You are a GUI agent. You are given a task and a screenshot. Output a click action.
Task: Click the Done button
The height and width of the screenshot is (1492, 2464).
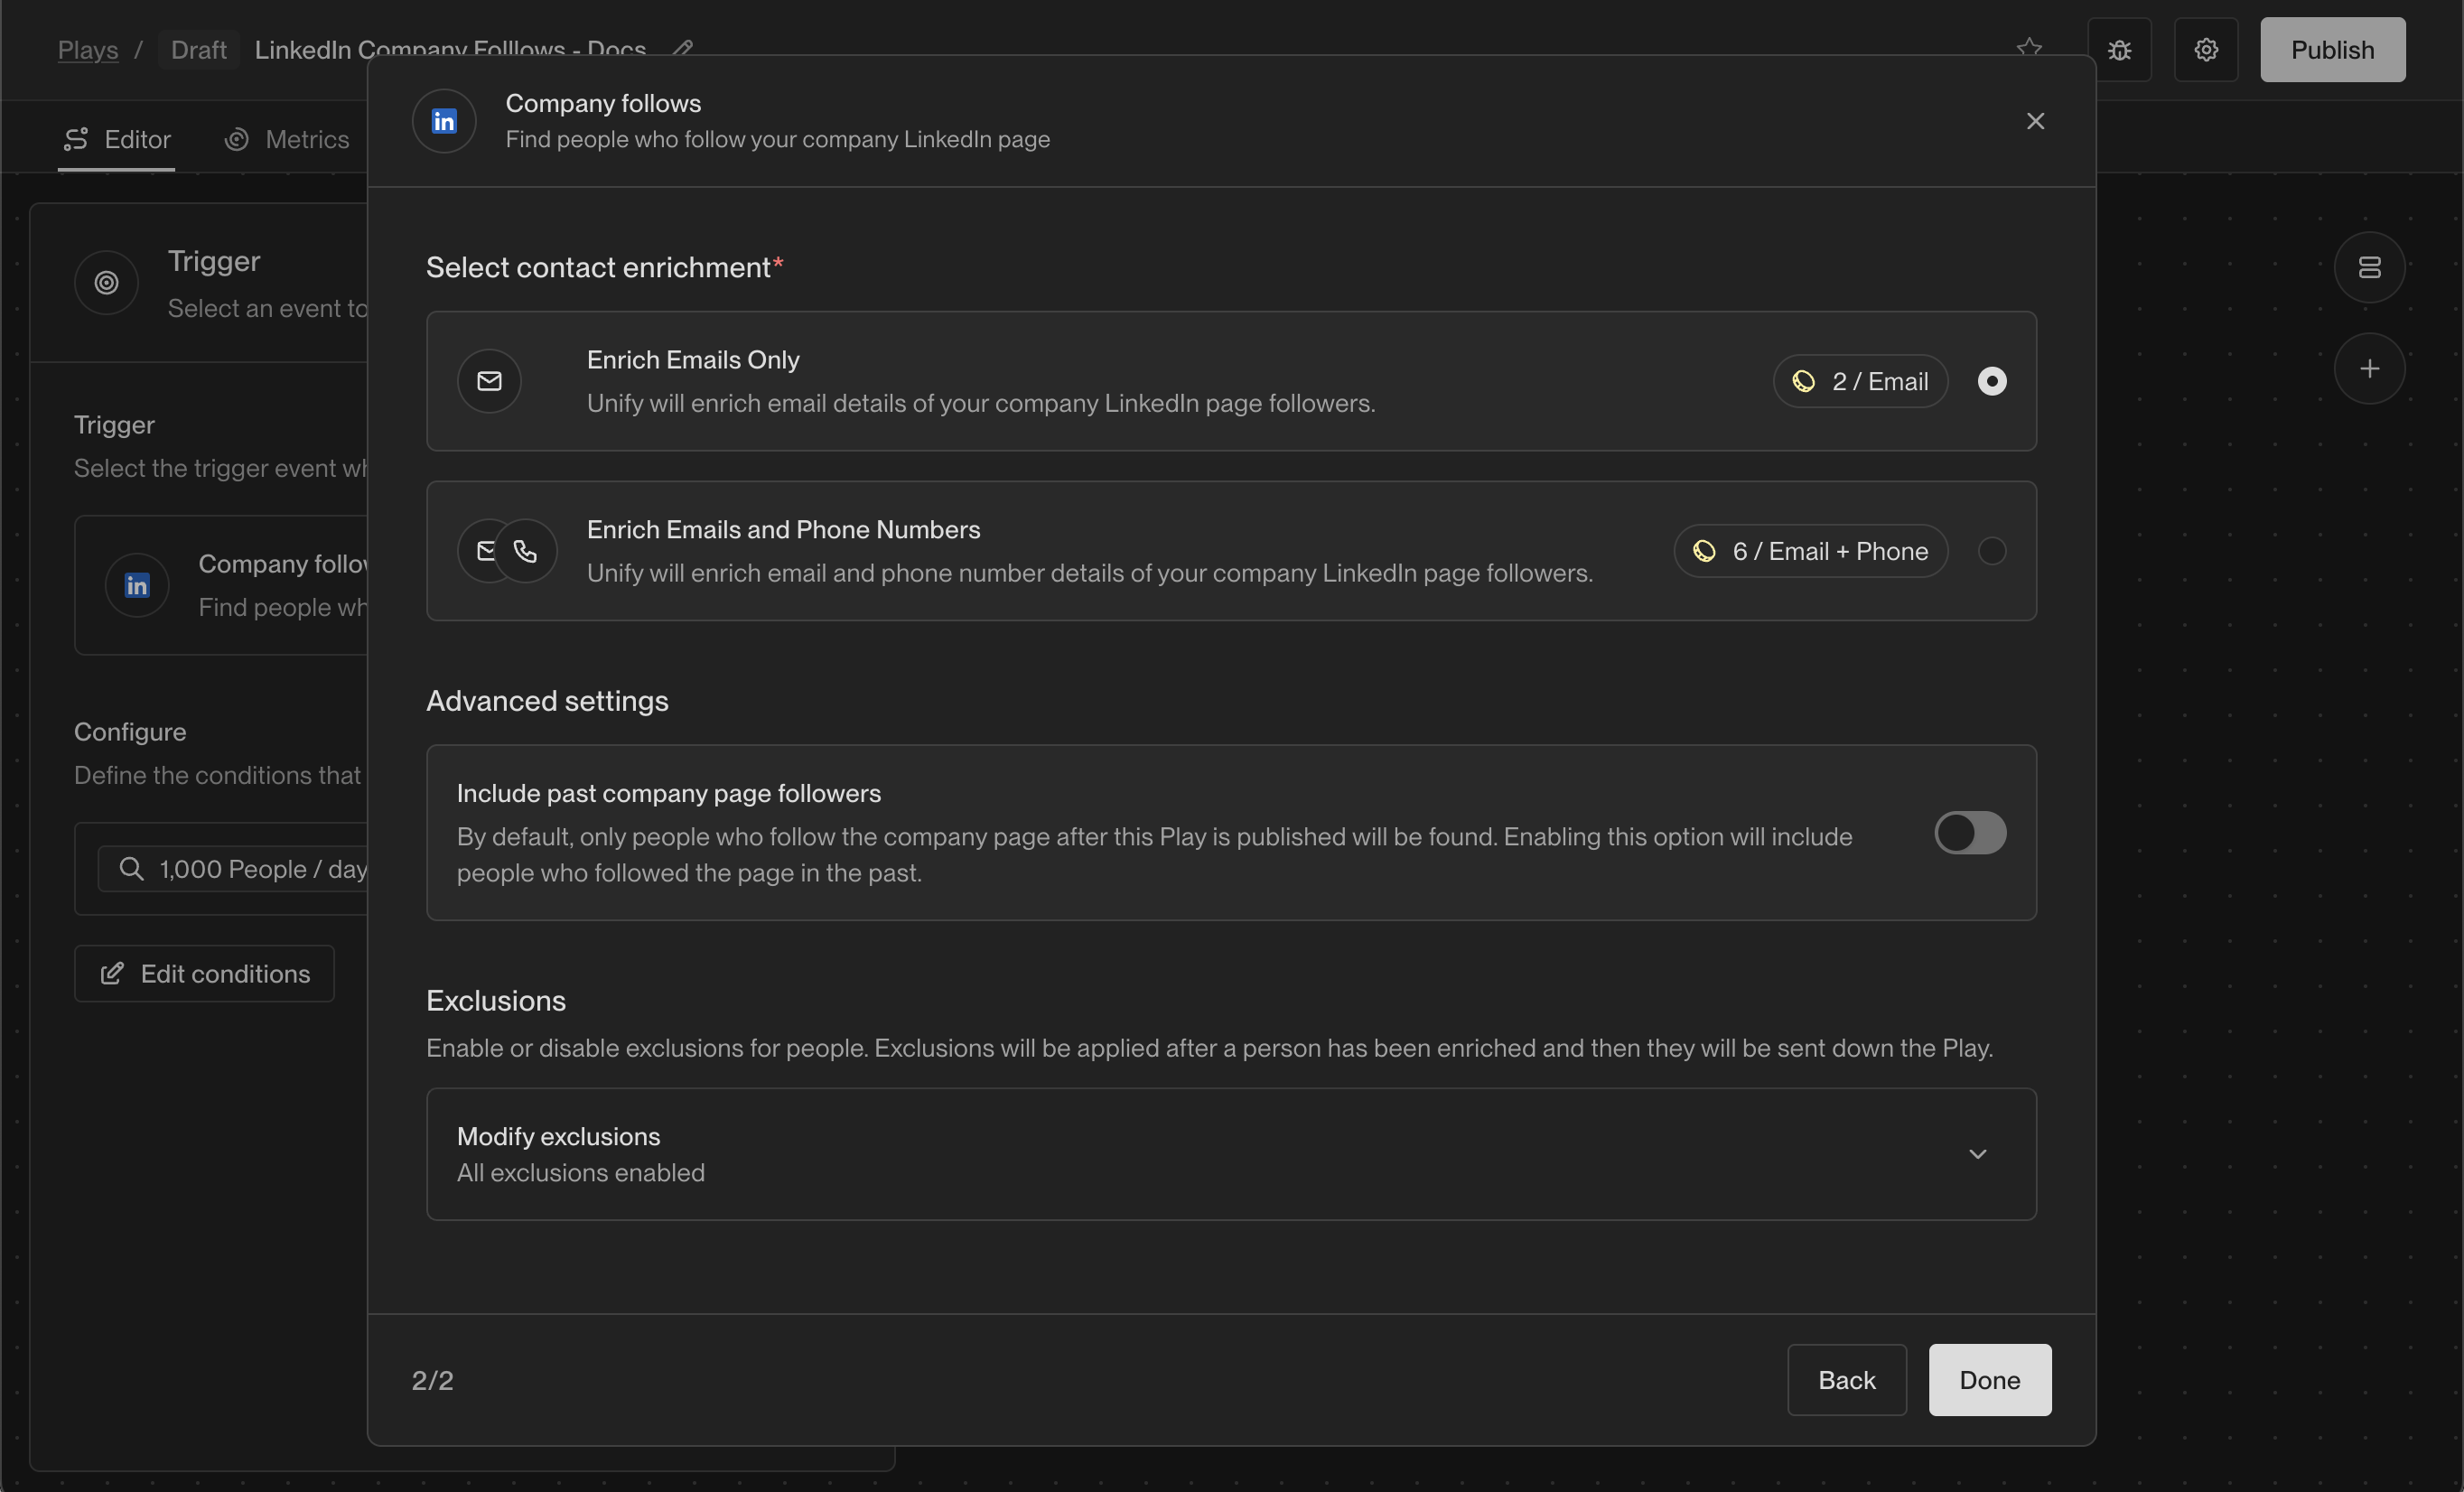tap(1989, 1380)
